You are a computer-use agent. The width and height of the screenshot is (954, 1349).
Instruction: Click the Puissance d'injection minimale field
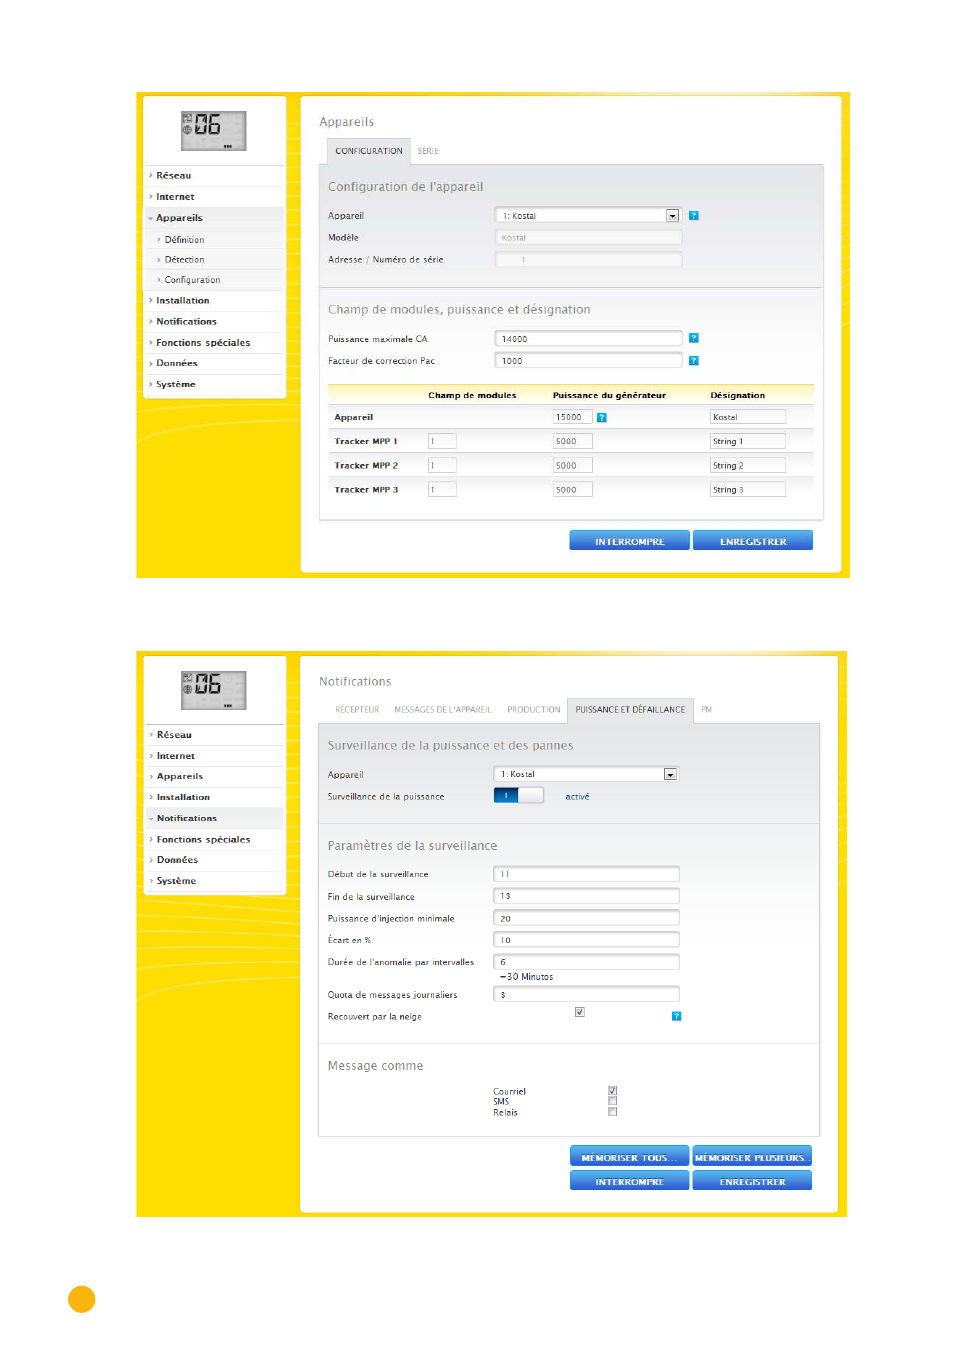586,918
